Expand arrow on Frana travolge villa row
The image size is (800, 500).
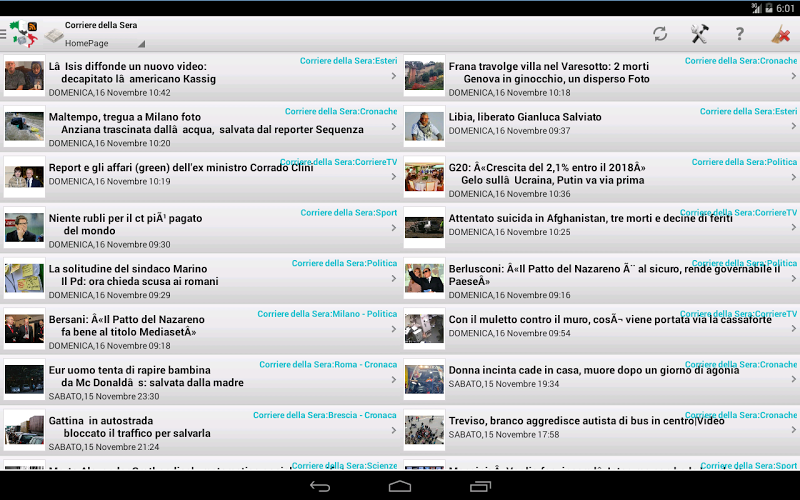[x=793, y=76]
